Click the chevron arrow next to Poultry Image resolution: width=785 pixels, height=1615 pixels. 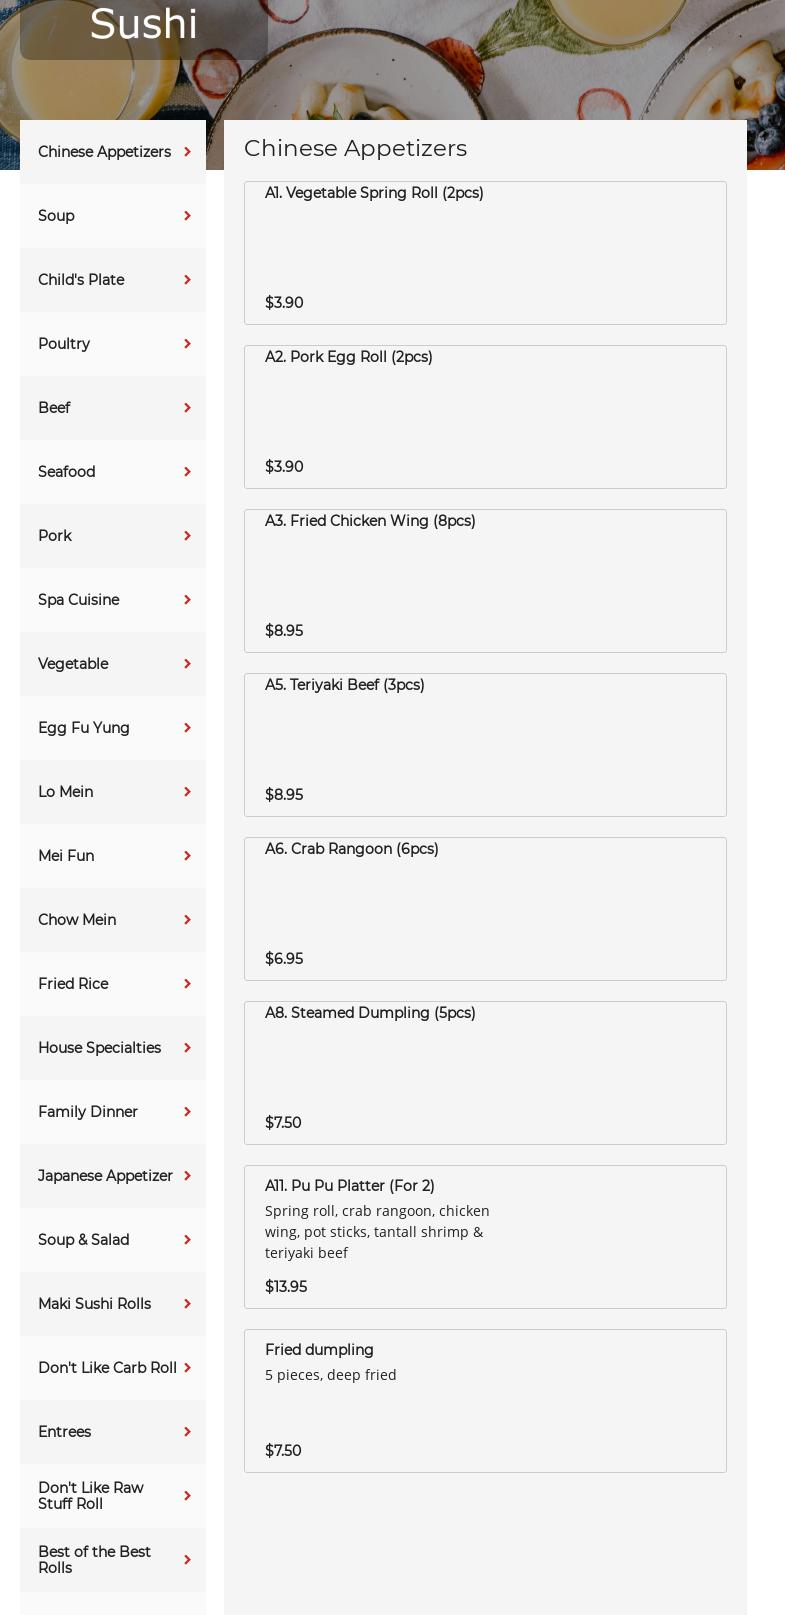tap(187, 344)
